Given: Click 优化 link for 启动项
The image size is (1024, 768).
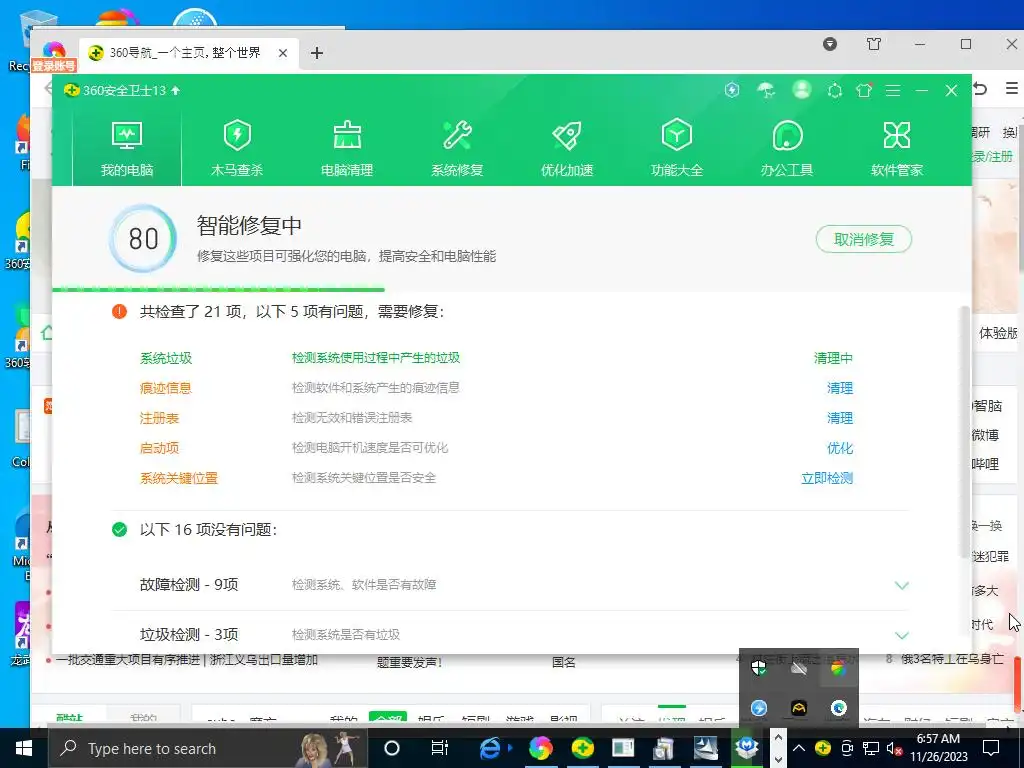Looking at the screenshot, I should pos(840,448).
